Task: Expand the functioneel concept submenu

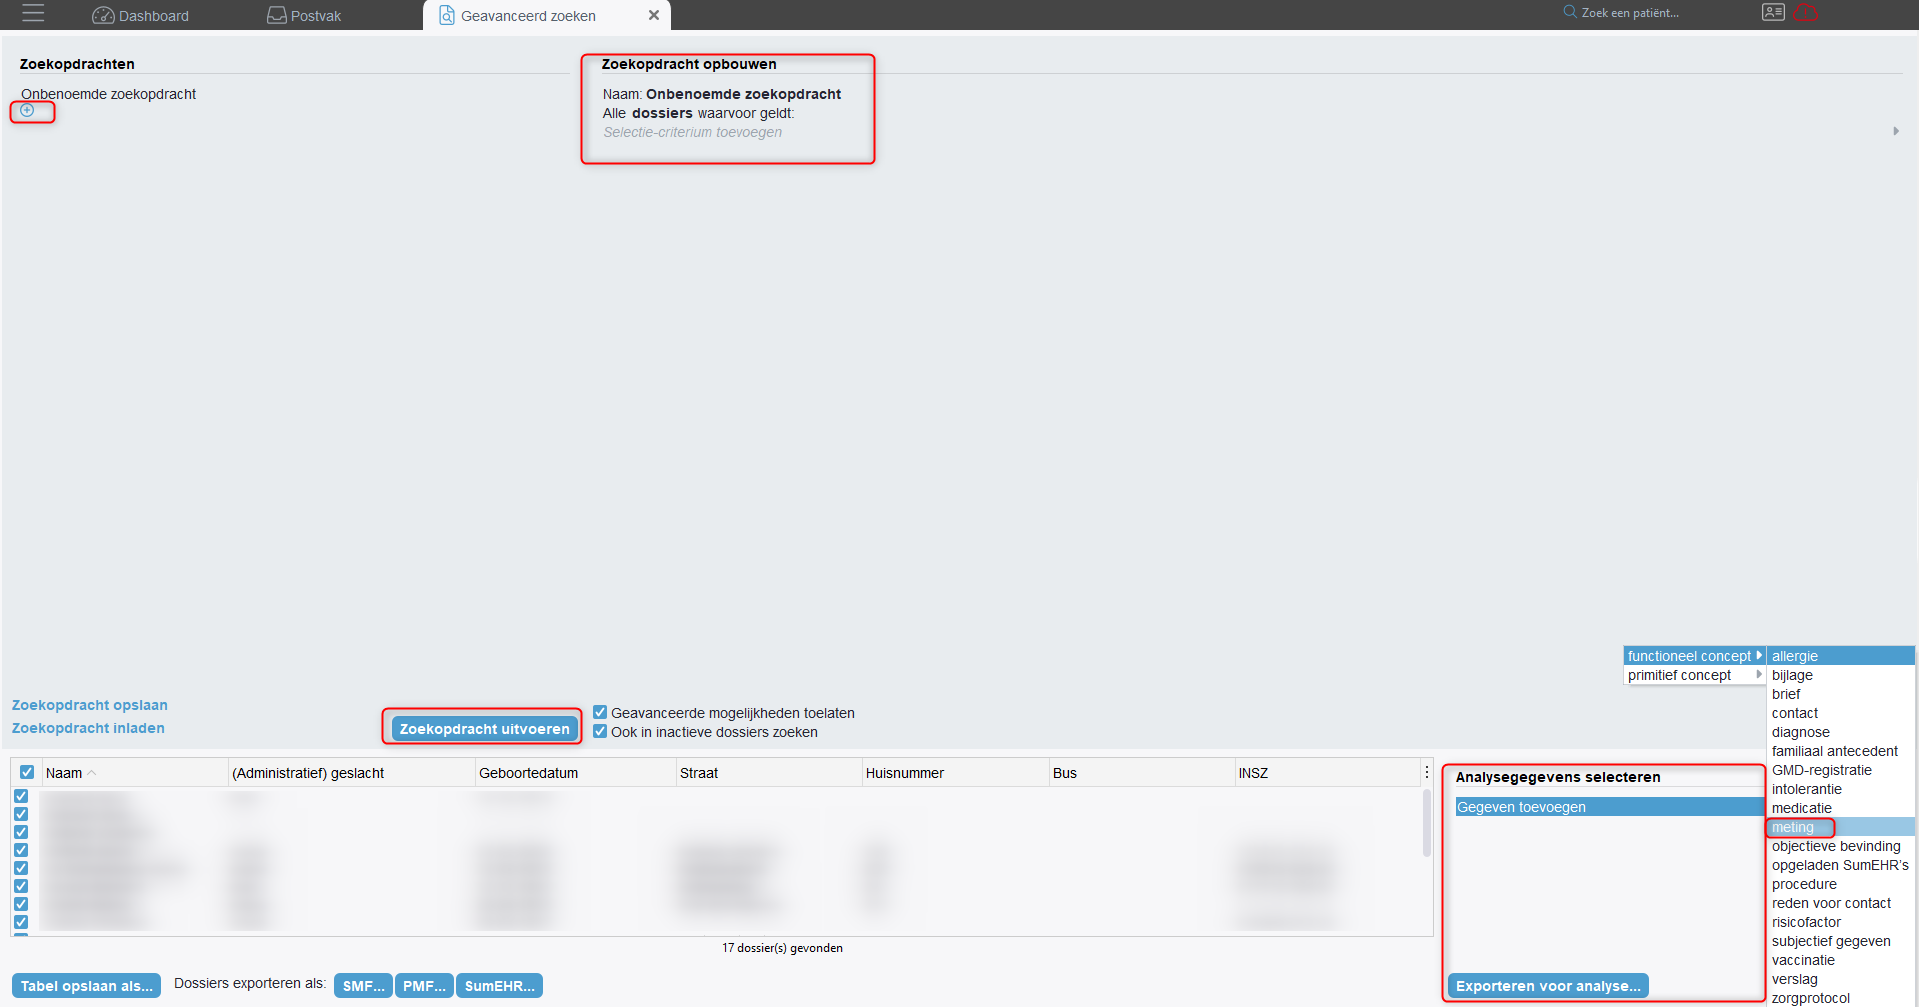Action: pyautogui.click(x=1694, y=656)
